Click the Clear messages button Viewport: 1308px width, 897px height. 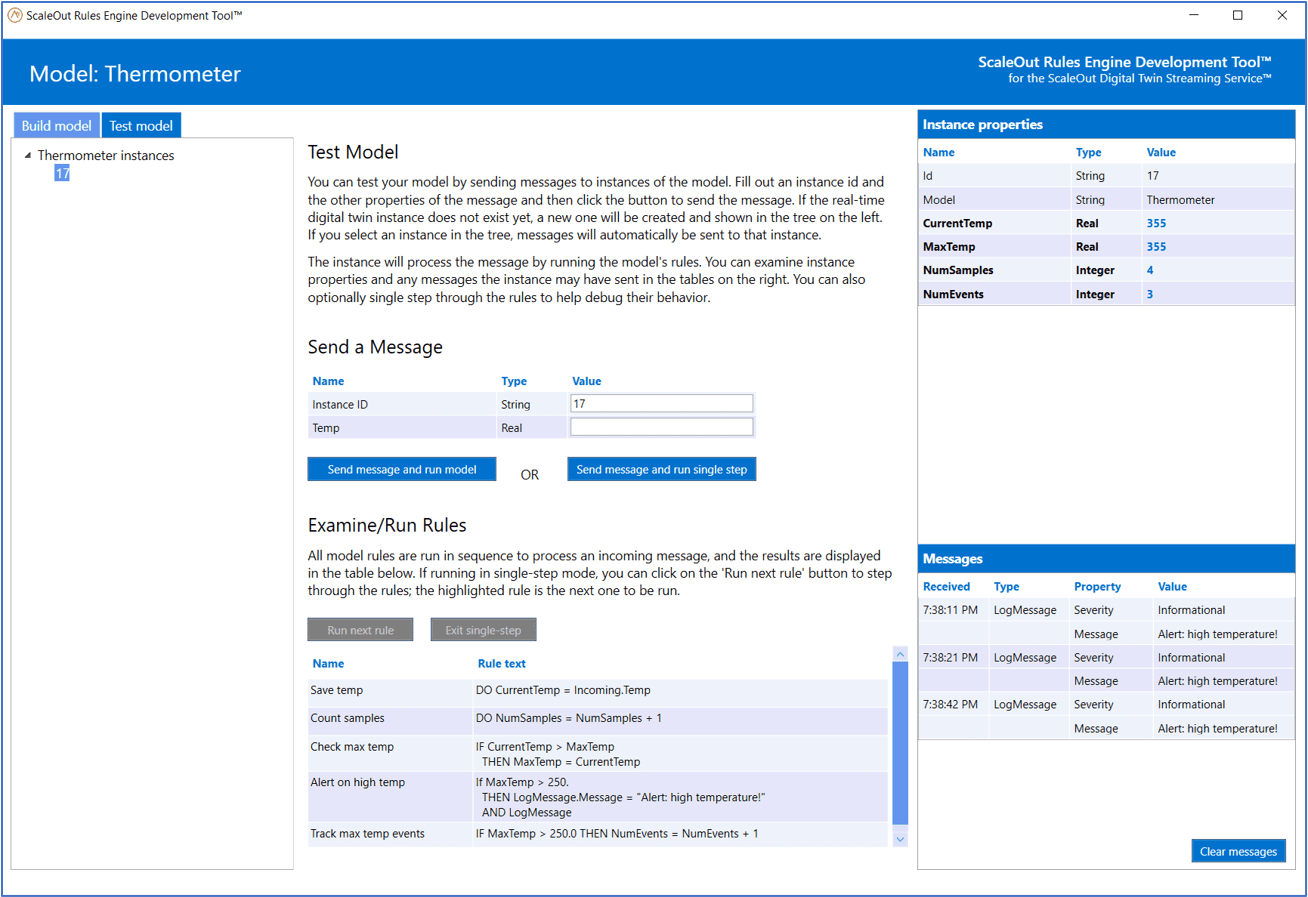pos(1238,851)
